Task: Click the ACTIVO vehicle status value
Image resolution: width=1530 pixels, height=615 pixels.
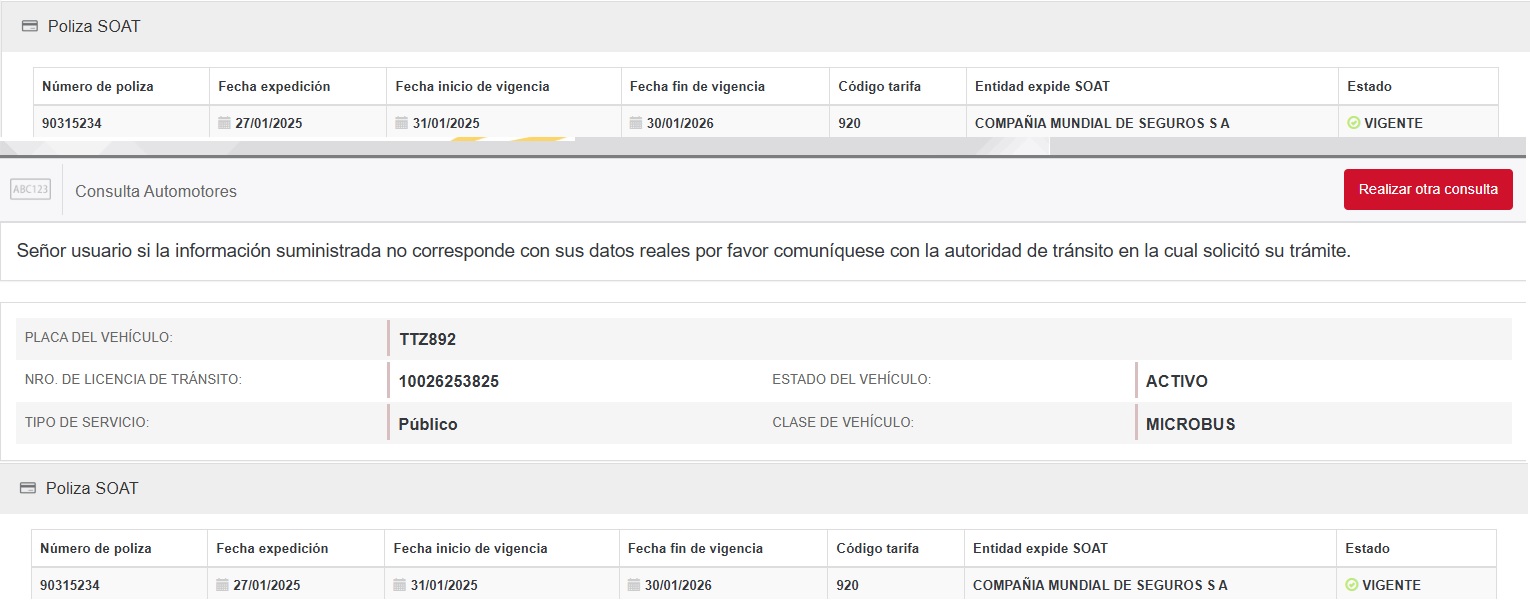Action: point(1176,381)
